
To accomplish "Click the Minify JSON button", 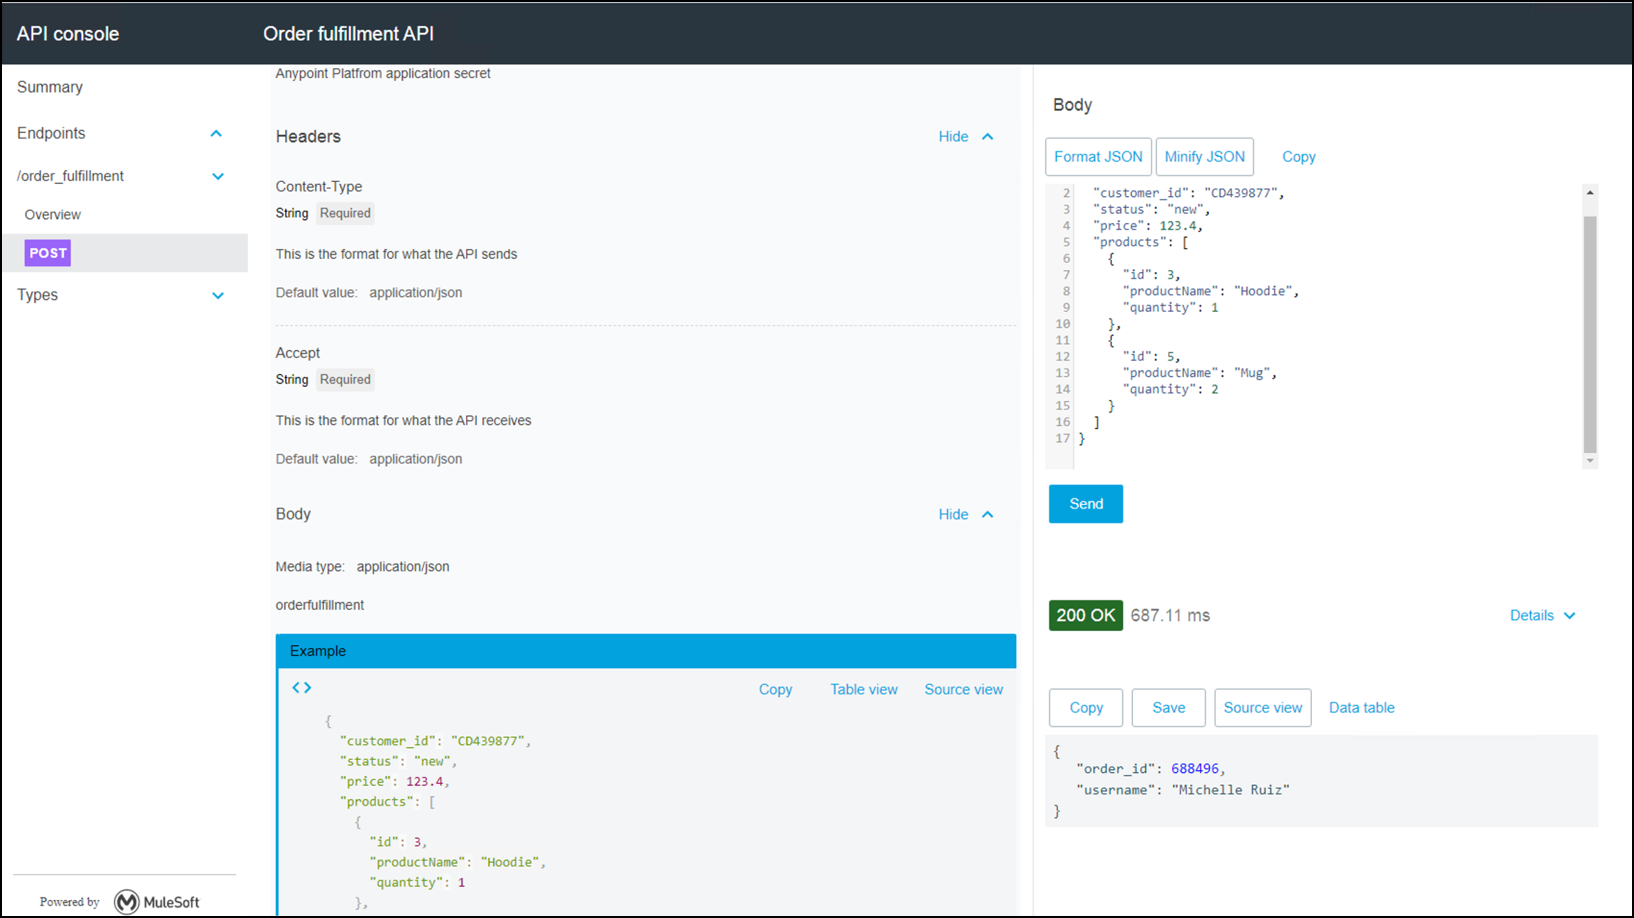I will 1204,157.
